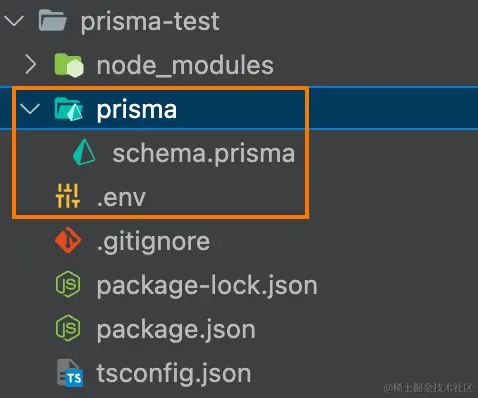Open the .gitignore file
Image resolution: width=478 pixels, height=398 pixels.
point(153,242)
